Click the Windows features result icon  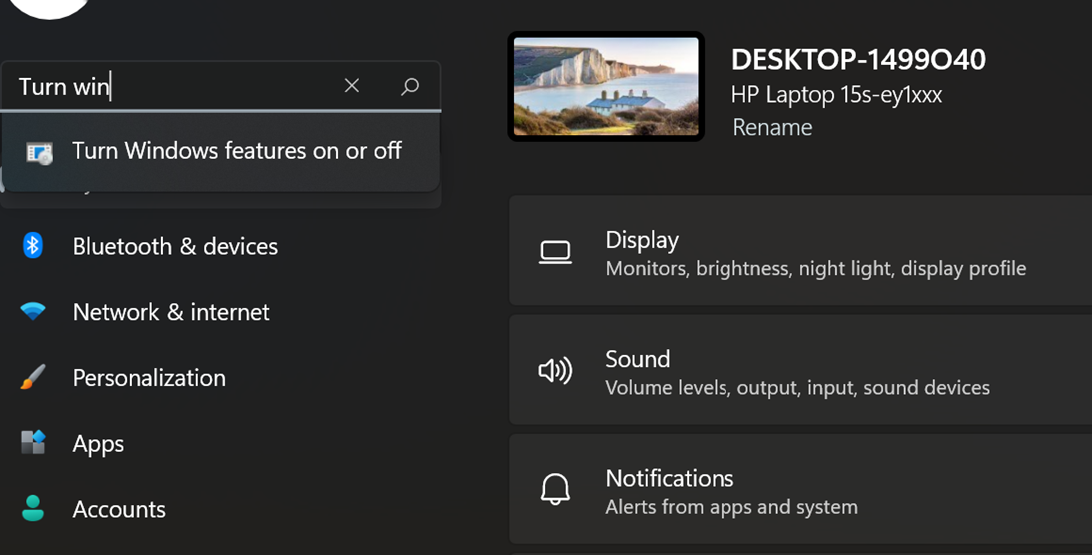tap(39, 153)
